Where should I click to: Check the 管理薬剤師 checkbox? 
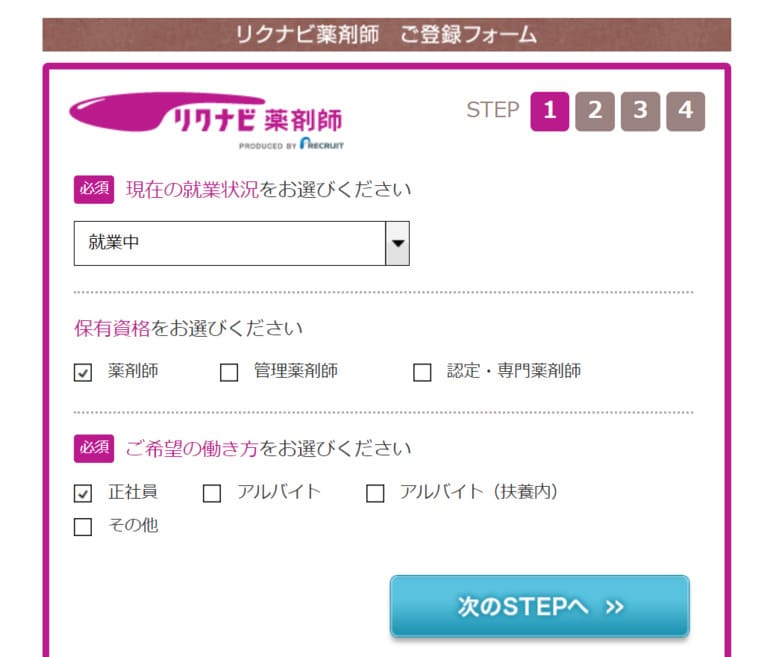pyautogui.click(x=229, y=372)
